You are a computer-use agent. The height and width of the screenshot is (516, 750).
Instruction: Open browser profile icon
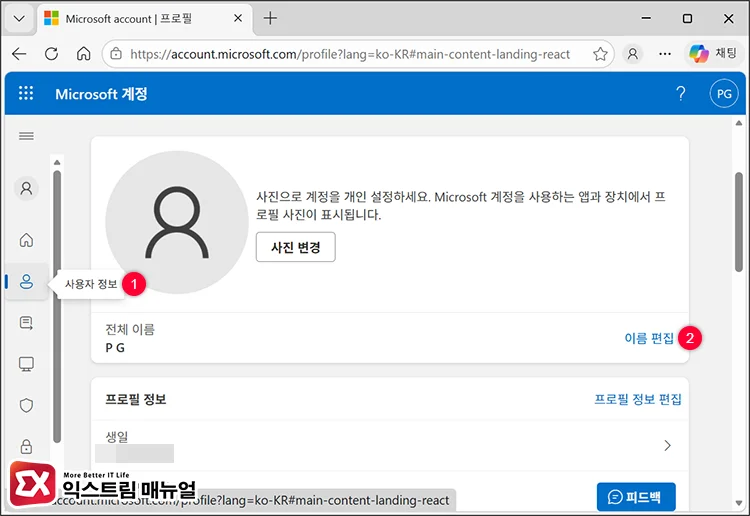click(632, 54)
